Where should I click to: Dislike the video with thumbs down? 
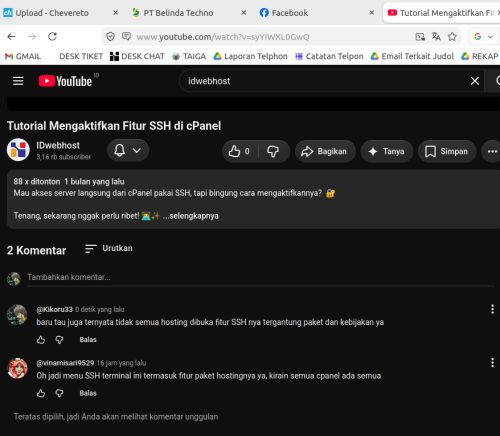273,151
